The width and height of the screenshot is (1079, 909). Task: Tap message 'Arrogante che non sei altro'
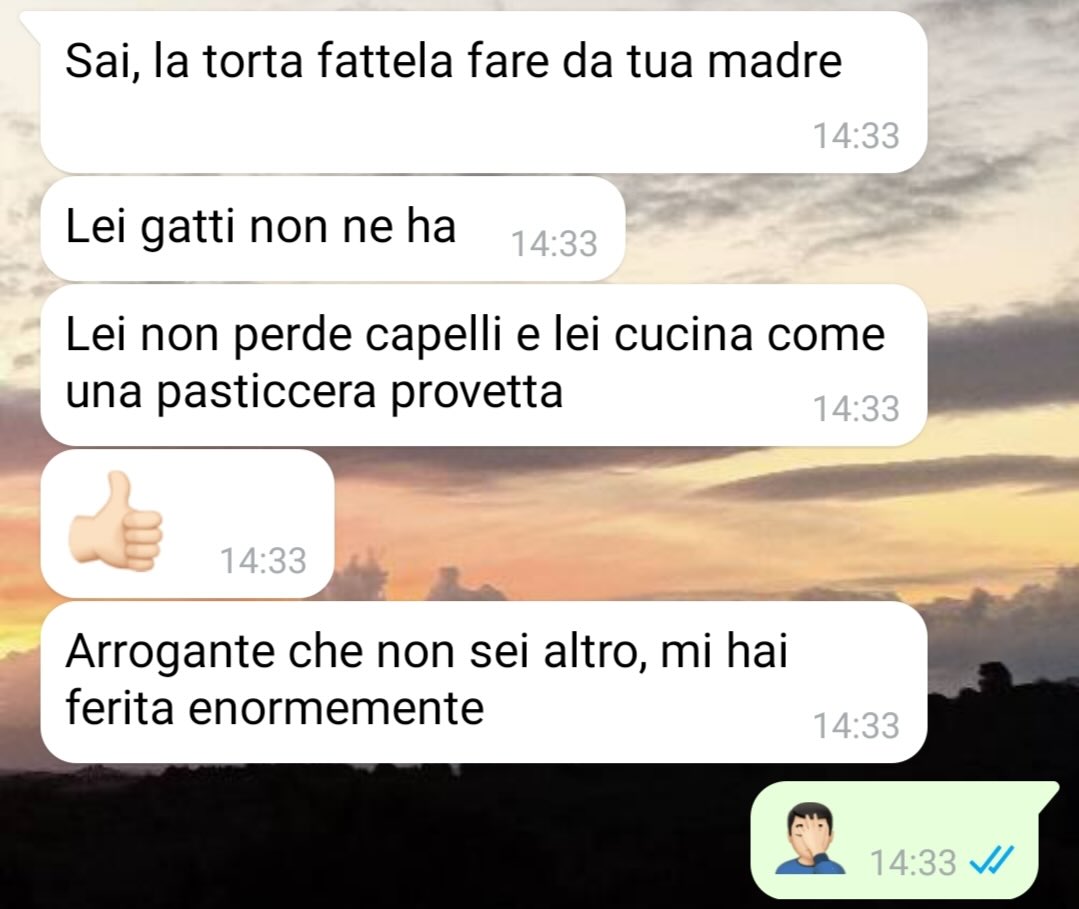pyautogui.click(x=483, y=682)
